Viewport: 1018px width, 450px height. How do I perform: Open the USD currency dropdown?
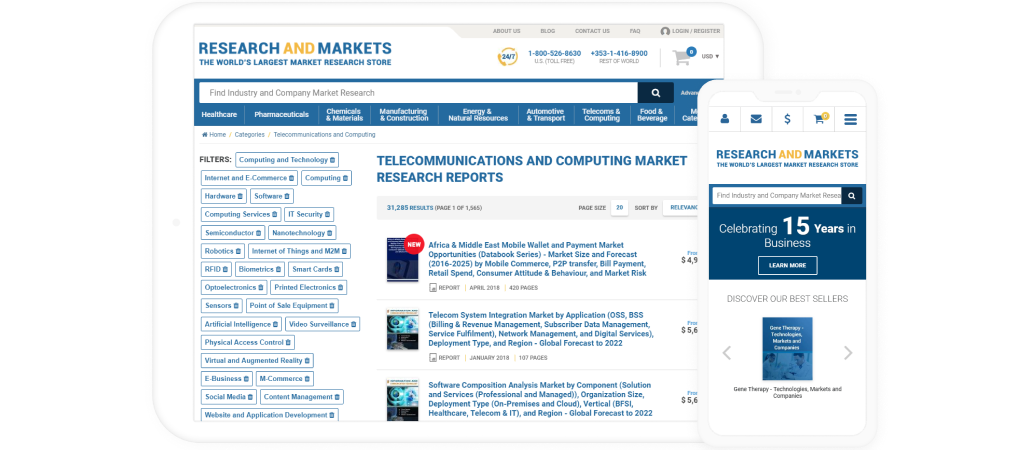point(710,56)
